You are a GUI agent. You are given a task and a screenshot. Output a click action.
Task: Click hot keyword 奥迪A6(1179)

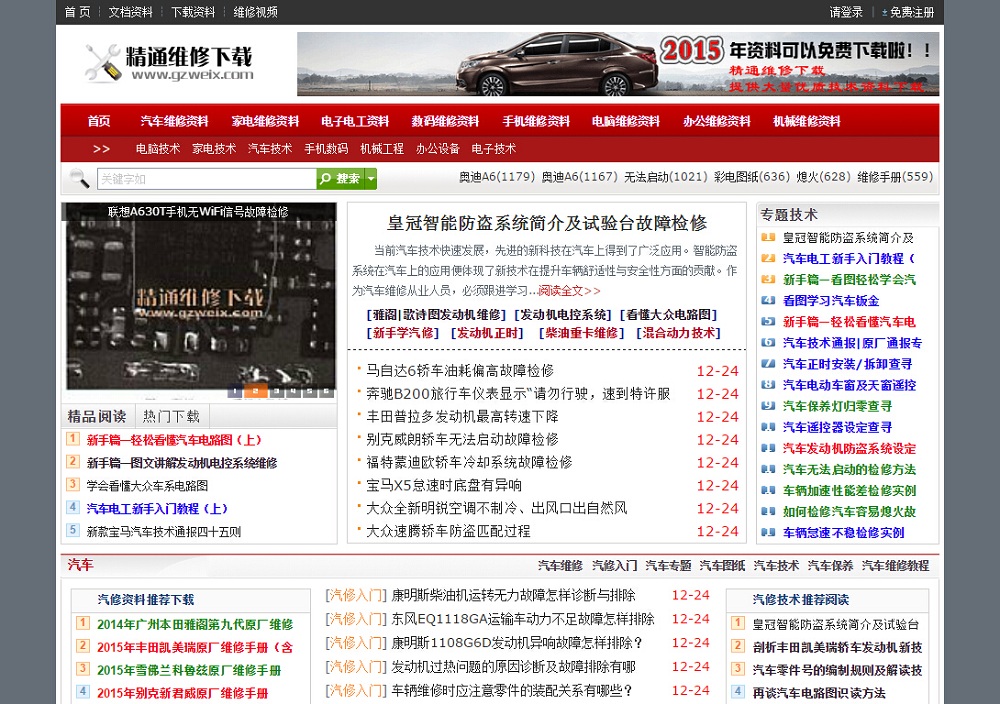coord(497,177)
